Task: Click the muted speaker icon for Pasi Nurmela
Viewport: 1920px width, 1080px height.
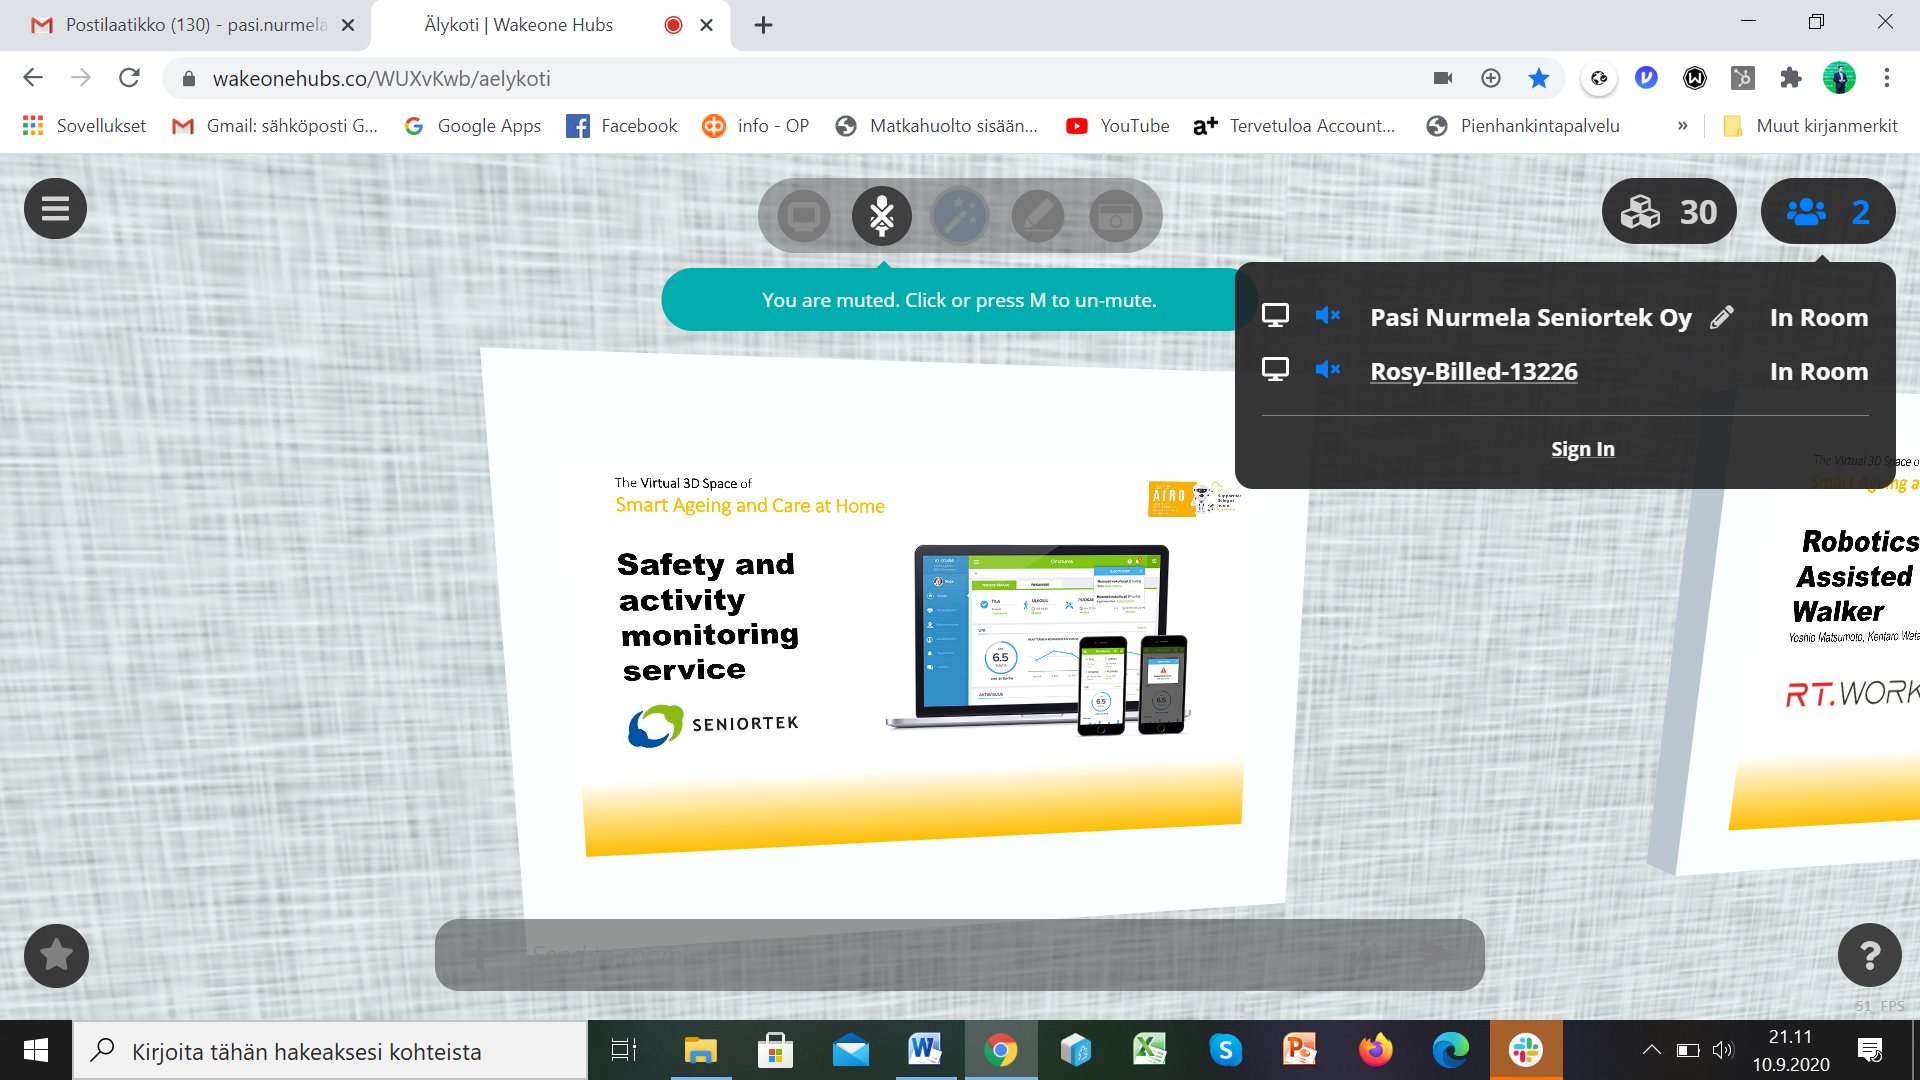Action: coord(1328,316)
